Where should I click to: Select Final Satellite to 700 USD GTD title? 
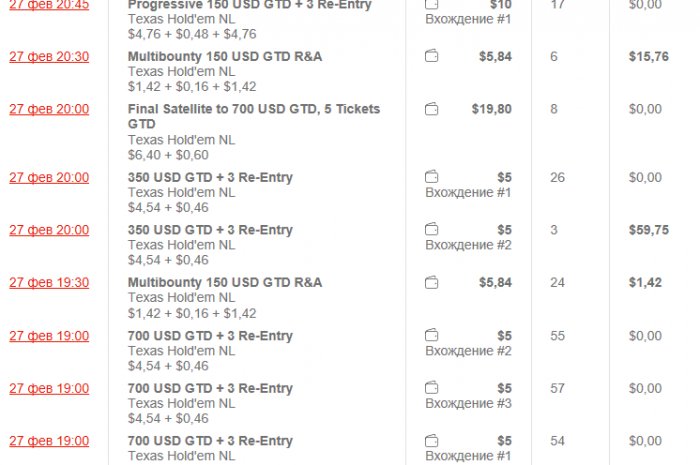(253, 109)
